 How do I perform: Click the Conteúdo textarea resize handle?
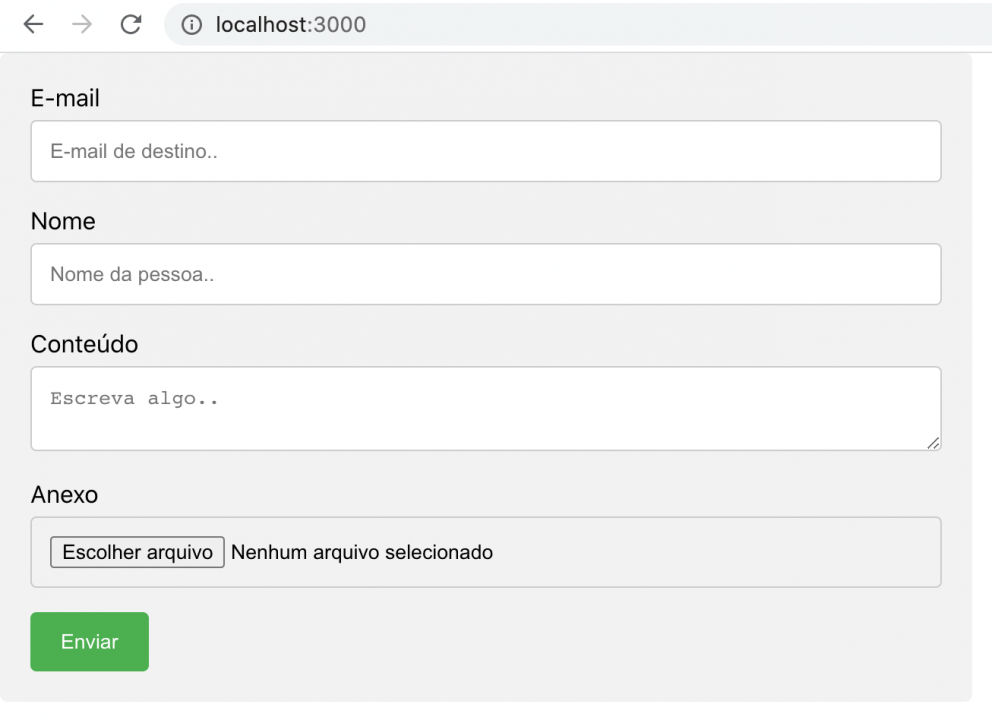pos(933,443)
